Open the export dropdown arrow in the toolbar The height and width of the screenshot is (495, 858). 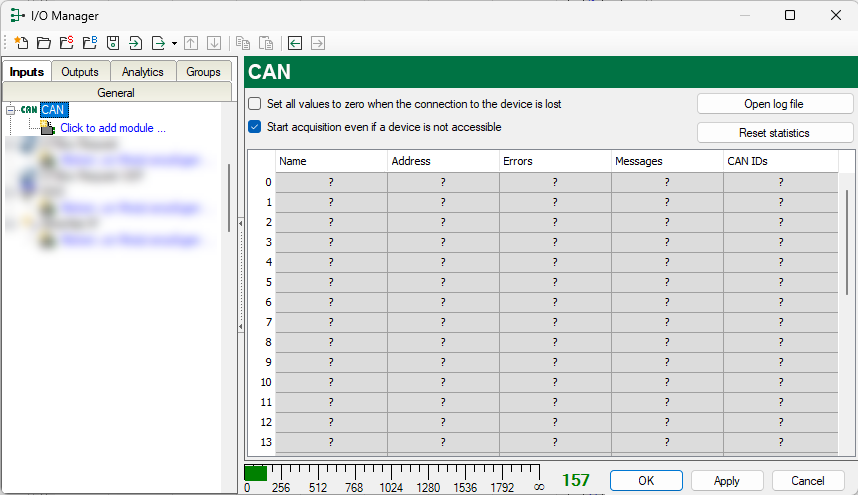tap(174, 43)
